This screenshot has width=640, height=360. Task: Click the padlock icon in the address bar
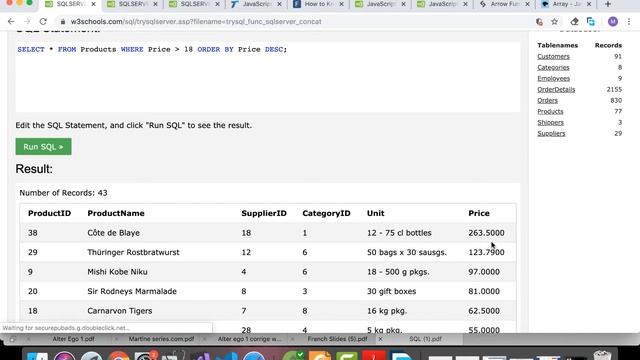pos(63,22)
